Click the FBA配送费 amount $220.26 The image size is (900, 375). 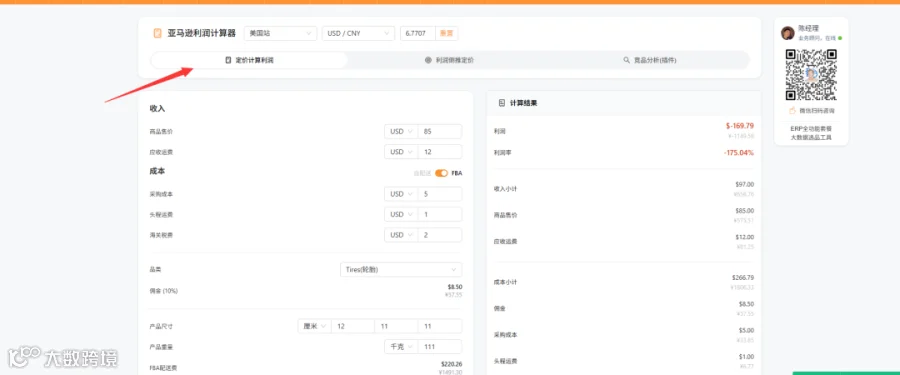[451, 364]
